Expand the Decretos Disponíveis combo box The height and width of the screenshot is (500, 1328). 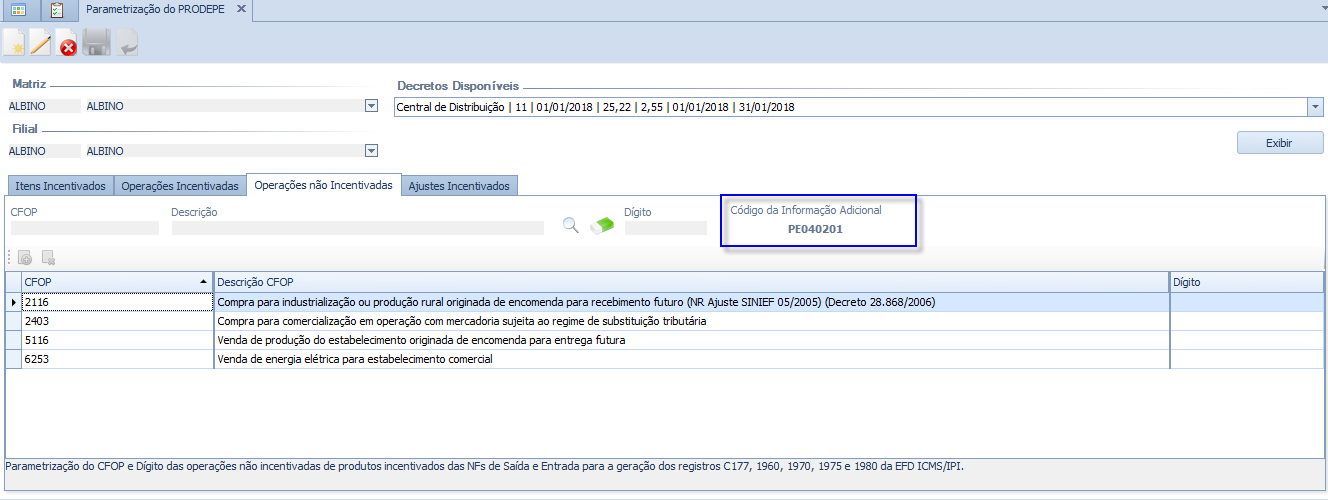point(1314,107)
